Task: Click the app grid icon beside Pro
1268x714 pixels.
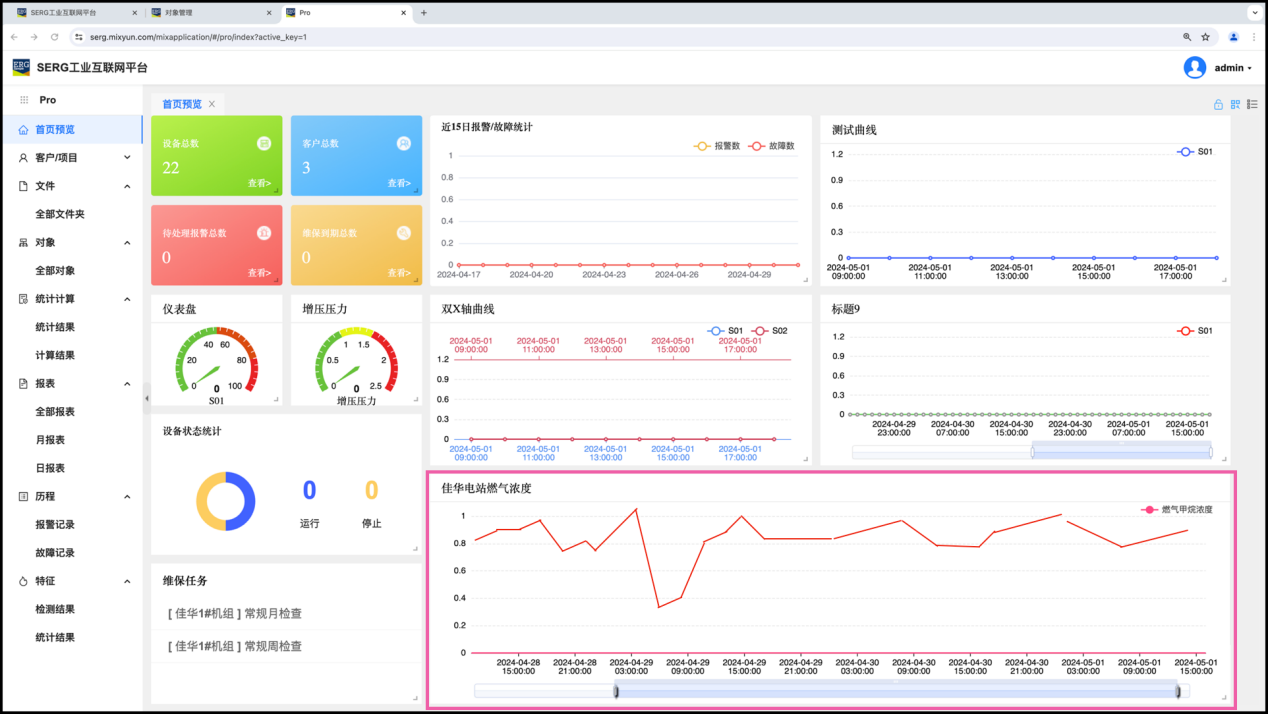Action: click(x=24, y=100)
